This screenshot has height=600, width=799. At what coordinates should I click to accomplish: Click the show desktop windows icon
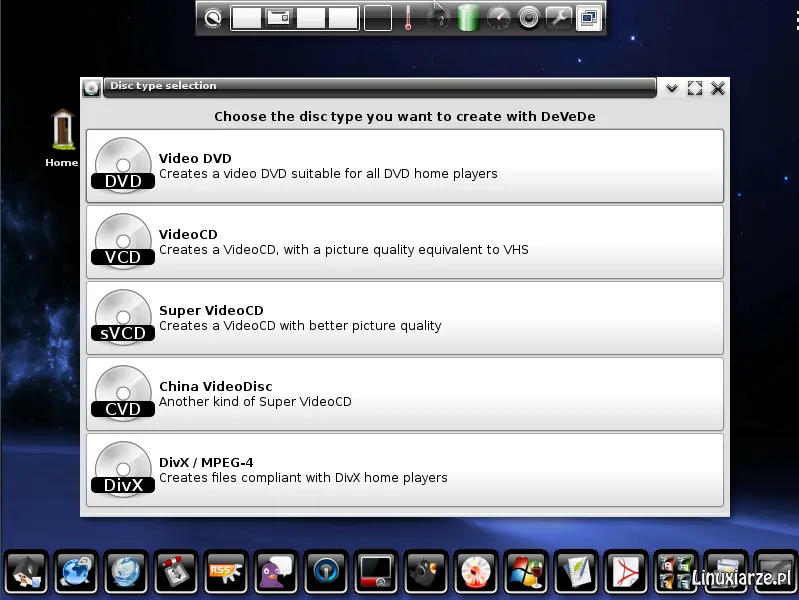tap(589, 18)
